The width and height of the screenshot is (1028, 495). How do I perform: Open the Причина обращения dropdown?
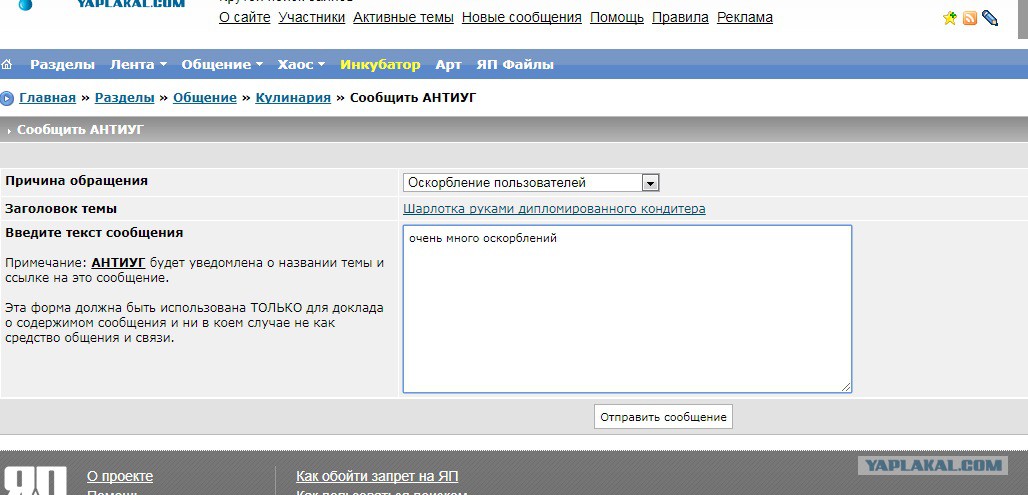click(x=531, y=183)
